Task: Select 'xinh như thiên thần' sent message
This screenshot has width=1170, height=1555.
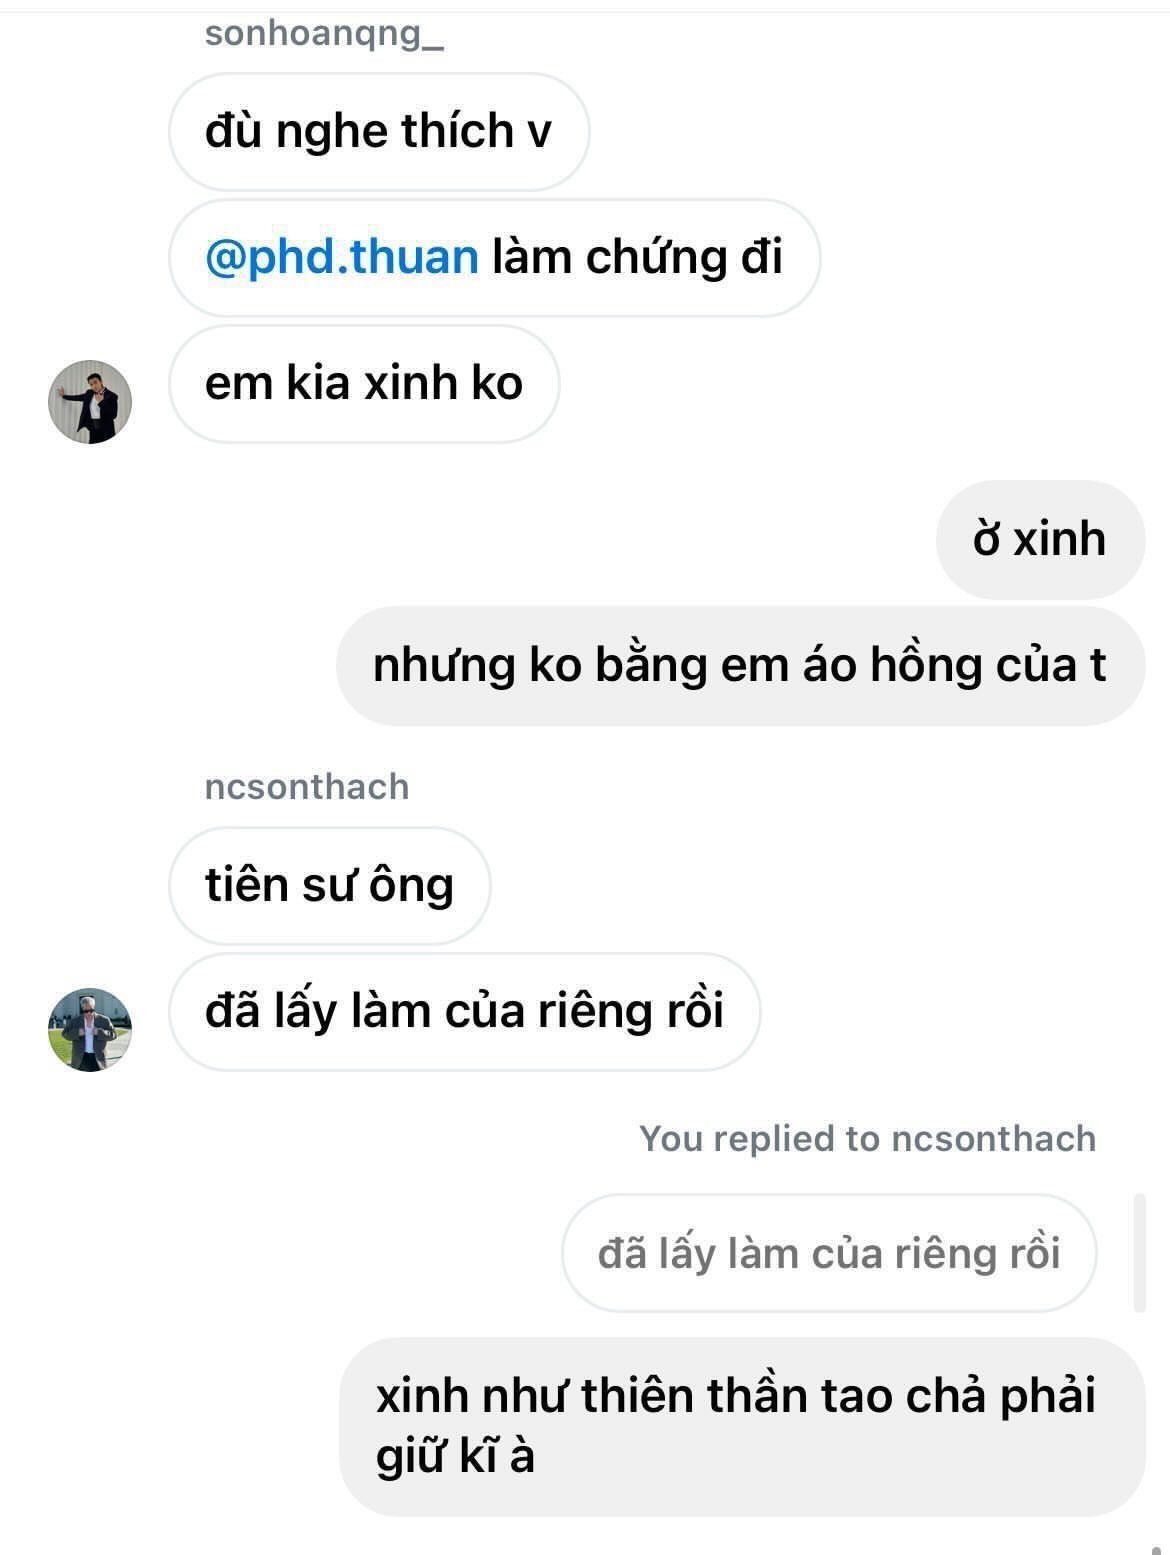Action: click(x=742, y=1427)
